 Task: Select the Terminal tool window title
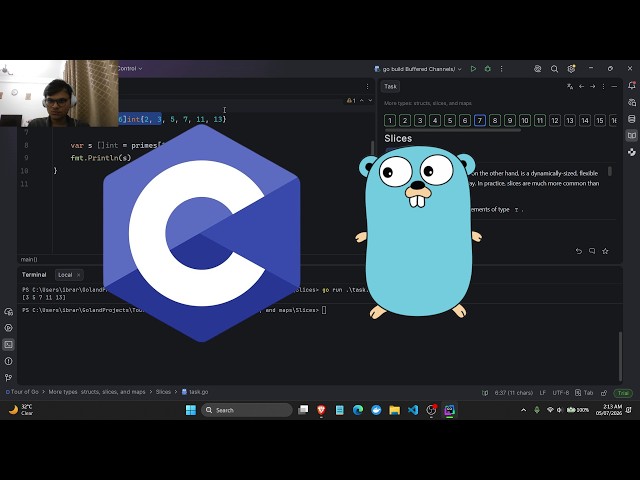(34, 275)
